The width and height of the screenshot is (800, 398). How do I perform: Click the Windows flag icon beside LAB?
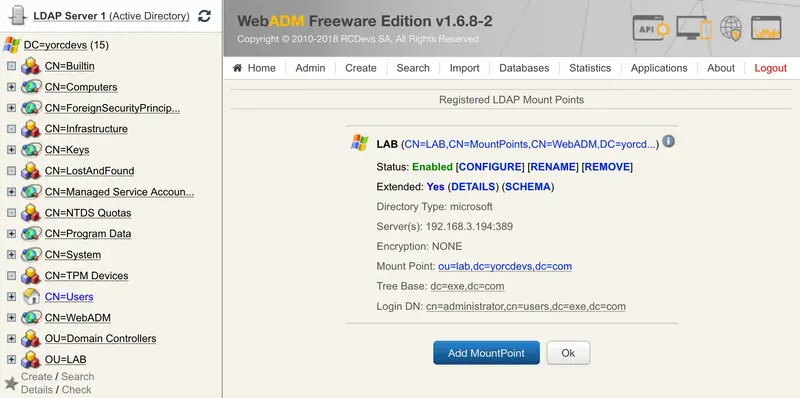tap(360, 143)
